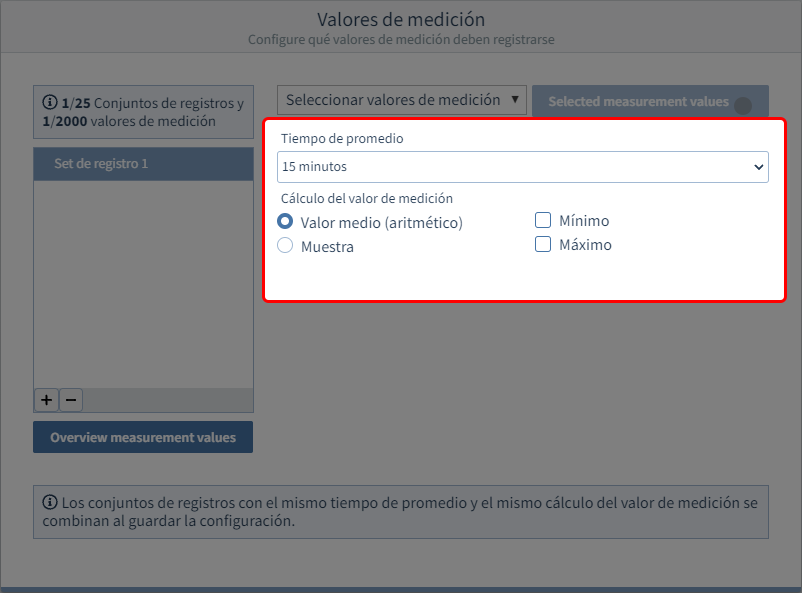
Task: Click the 1/2000 valores de medición text
Action: pos(129,121)
